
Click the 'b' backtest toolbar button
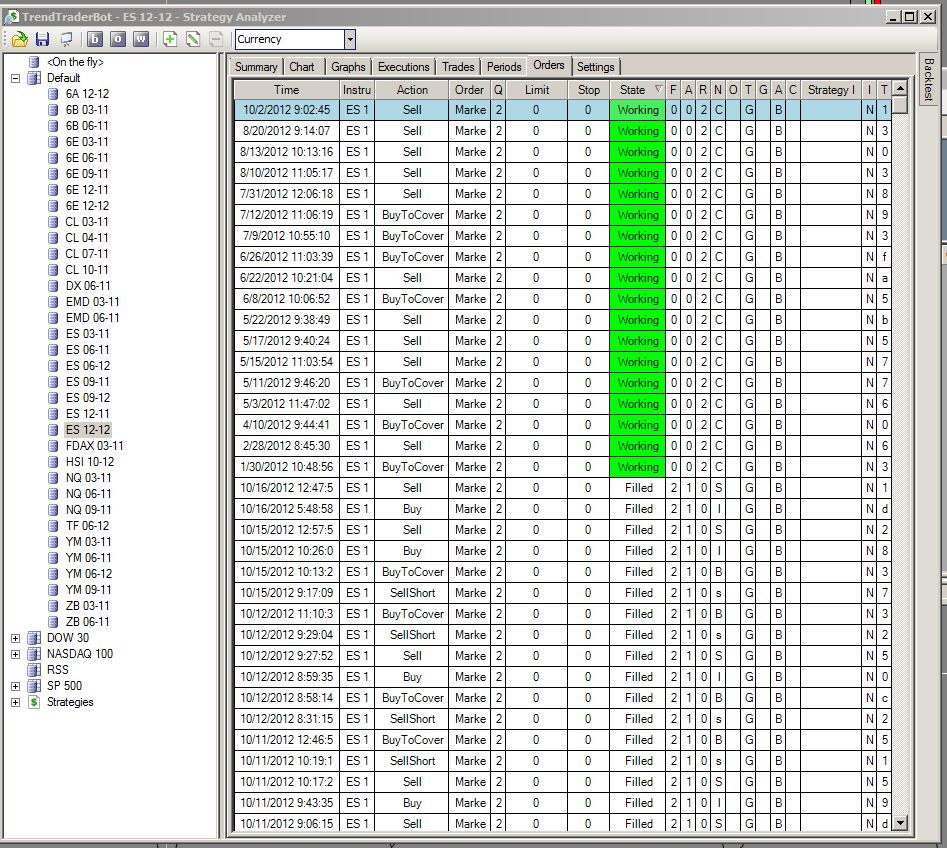(95, 39)
